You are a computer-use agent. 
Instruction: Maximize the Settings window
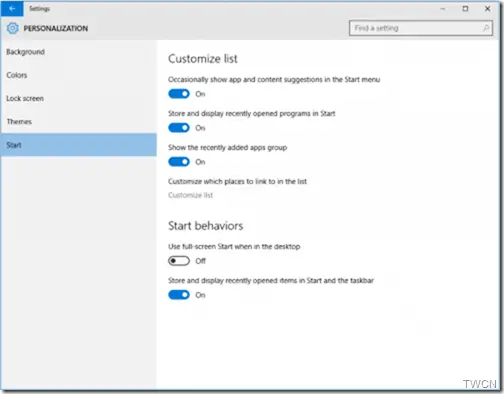coord(465,9)
